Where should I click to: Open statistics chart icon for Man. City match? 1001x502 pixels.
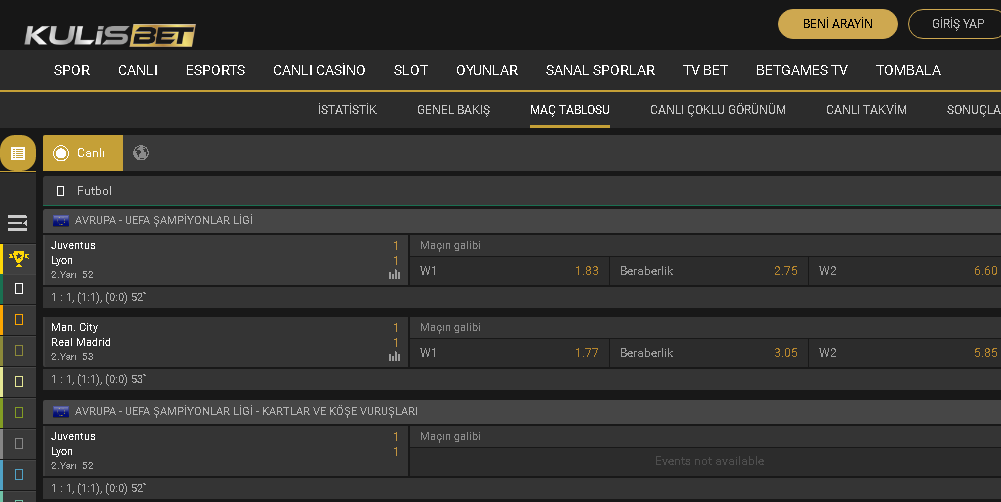tap(395, 356)
